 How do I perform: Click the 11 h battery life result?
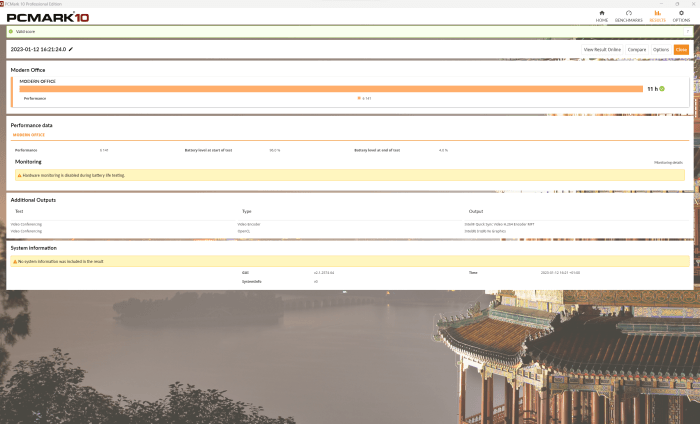coord(653,89)
